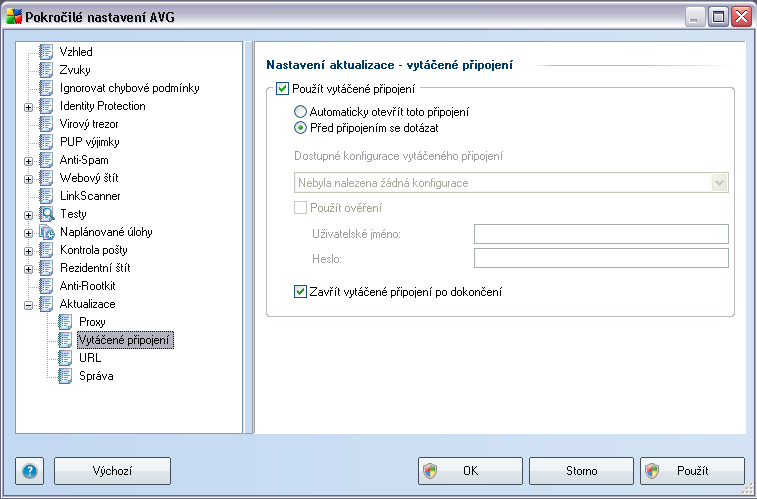Click the Testy magnifier icon

pyautogui.click(x=47, y=214)
